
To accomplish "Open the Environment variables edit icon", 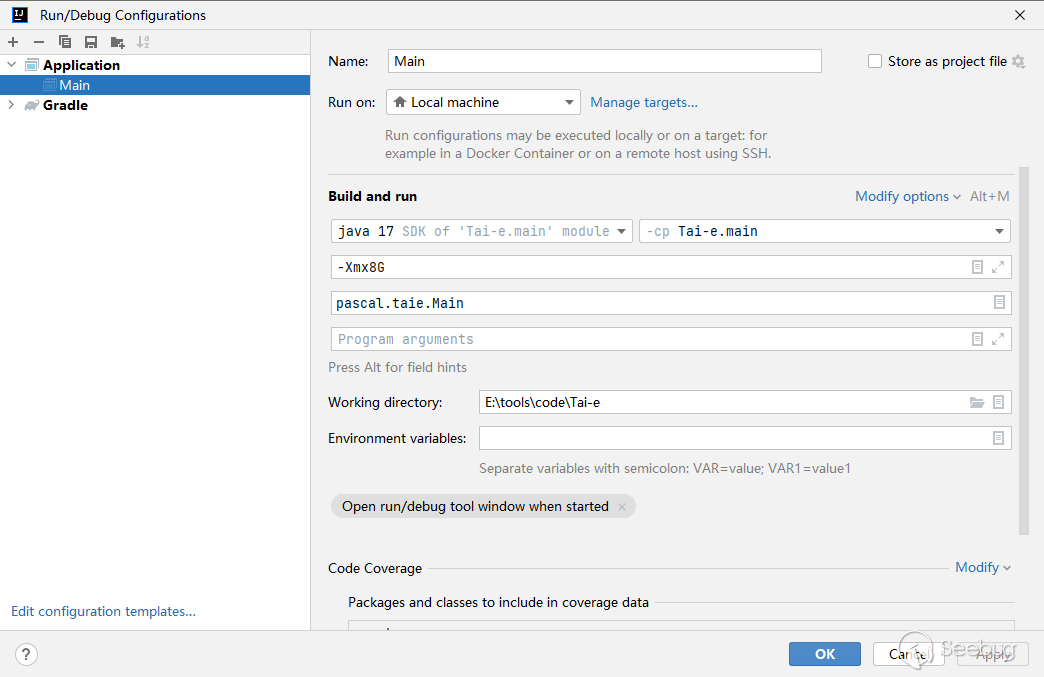I will pos(998,438).
